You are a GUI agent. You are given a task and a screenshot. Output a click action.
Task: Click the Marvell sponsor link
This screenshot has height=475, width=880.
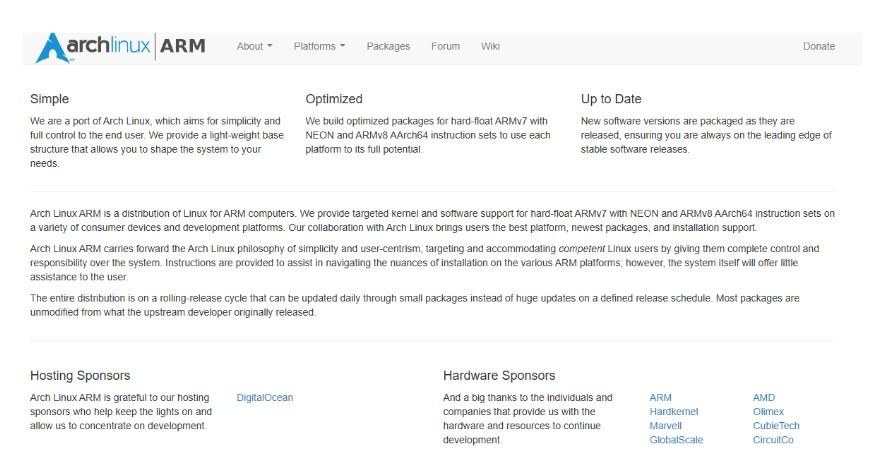click(x=665, y=426)
